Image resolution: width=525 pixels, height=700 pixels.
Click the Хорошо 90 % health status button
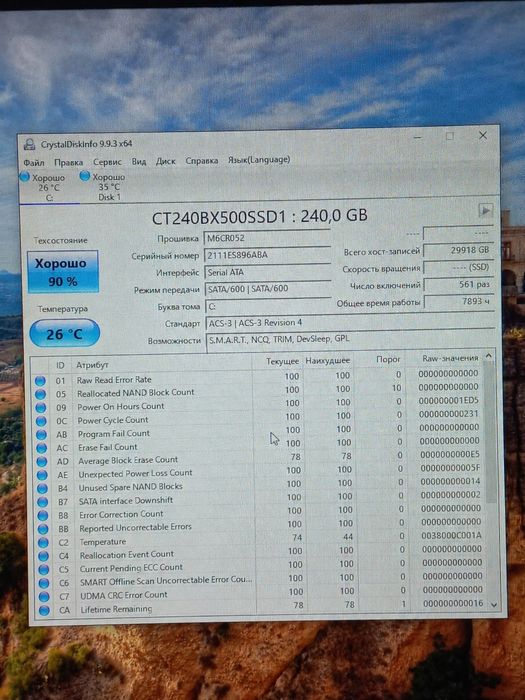pyautogui.click(x=62, y=271)
